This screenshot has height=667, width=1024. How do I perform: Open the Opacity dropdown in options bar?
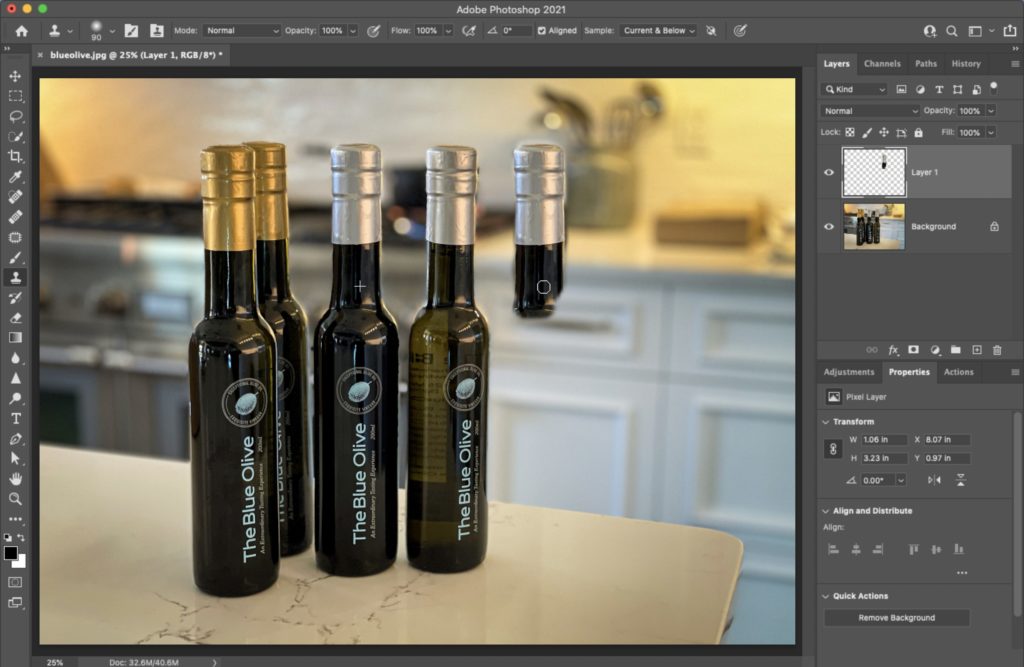(353, 31)
